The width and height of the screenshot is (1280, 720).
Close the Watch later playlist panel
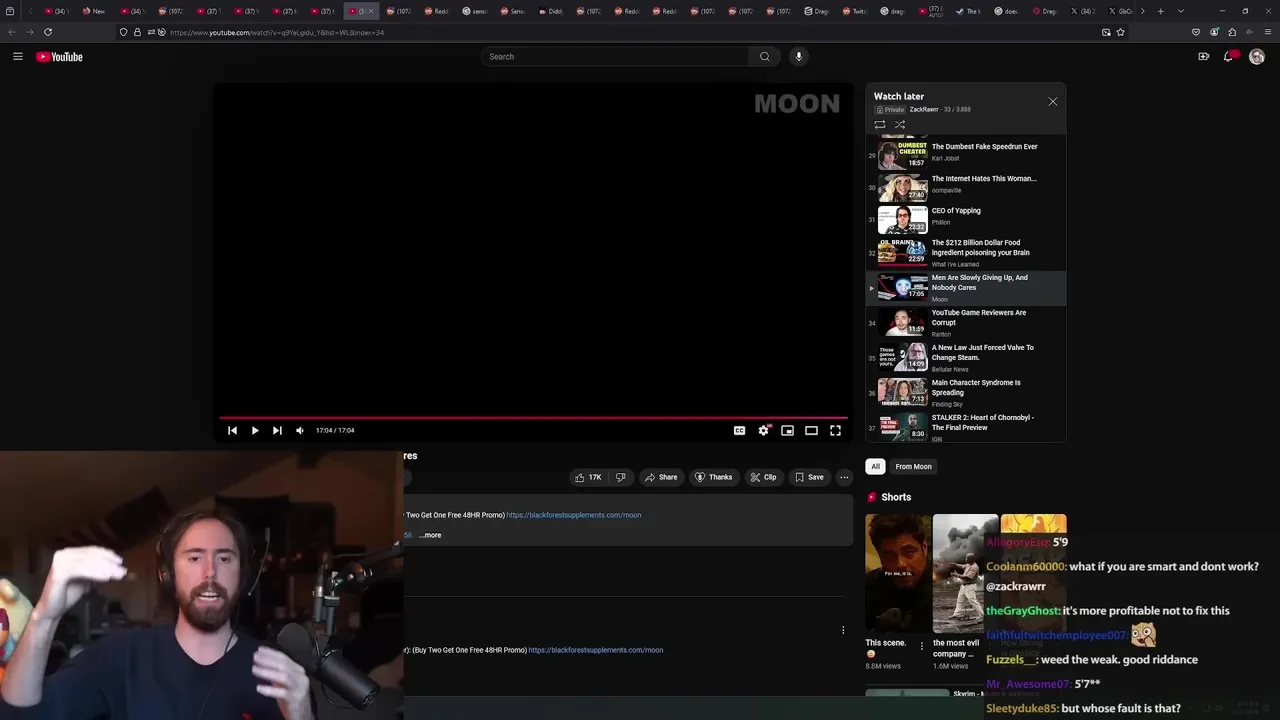click(1052, 102)
